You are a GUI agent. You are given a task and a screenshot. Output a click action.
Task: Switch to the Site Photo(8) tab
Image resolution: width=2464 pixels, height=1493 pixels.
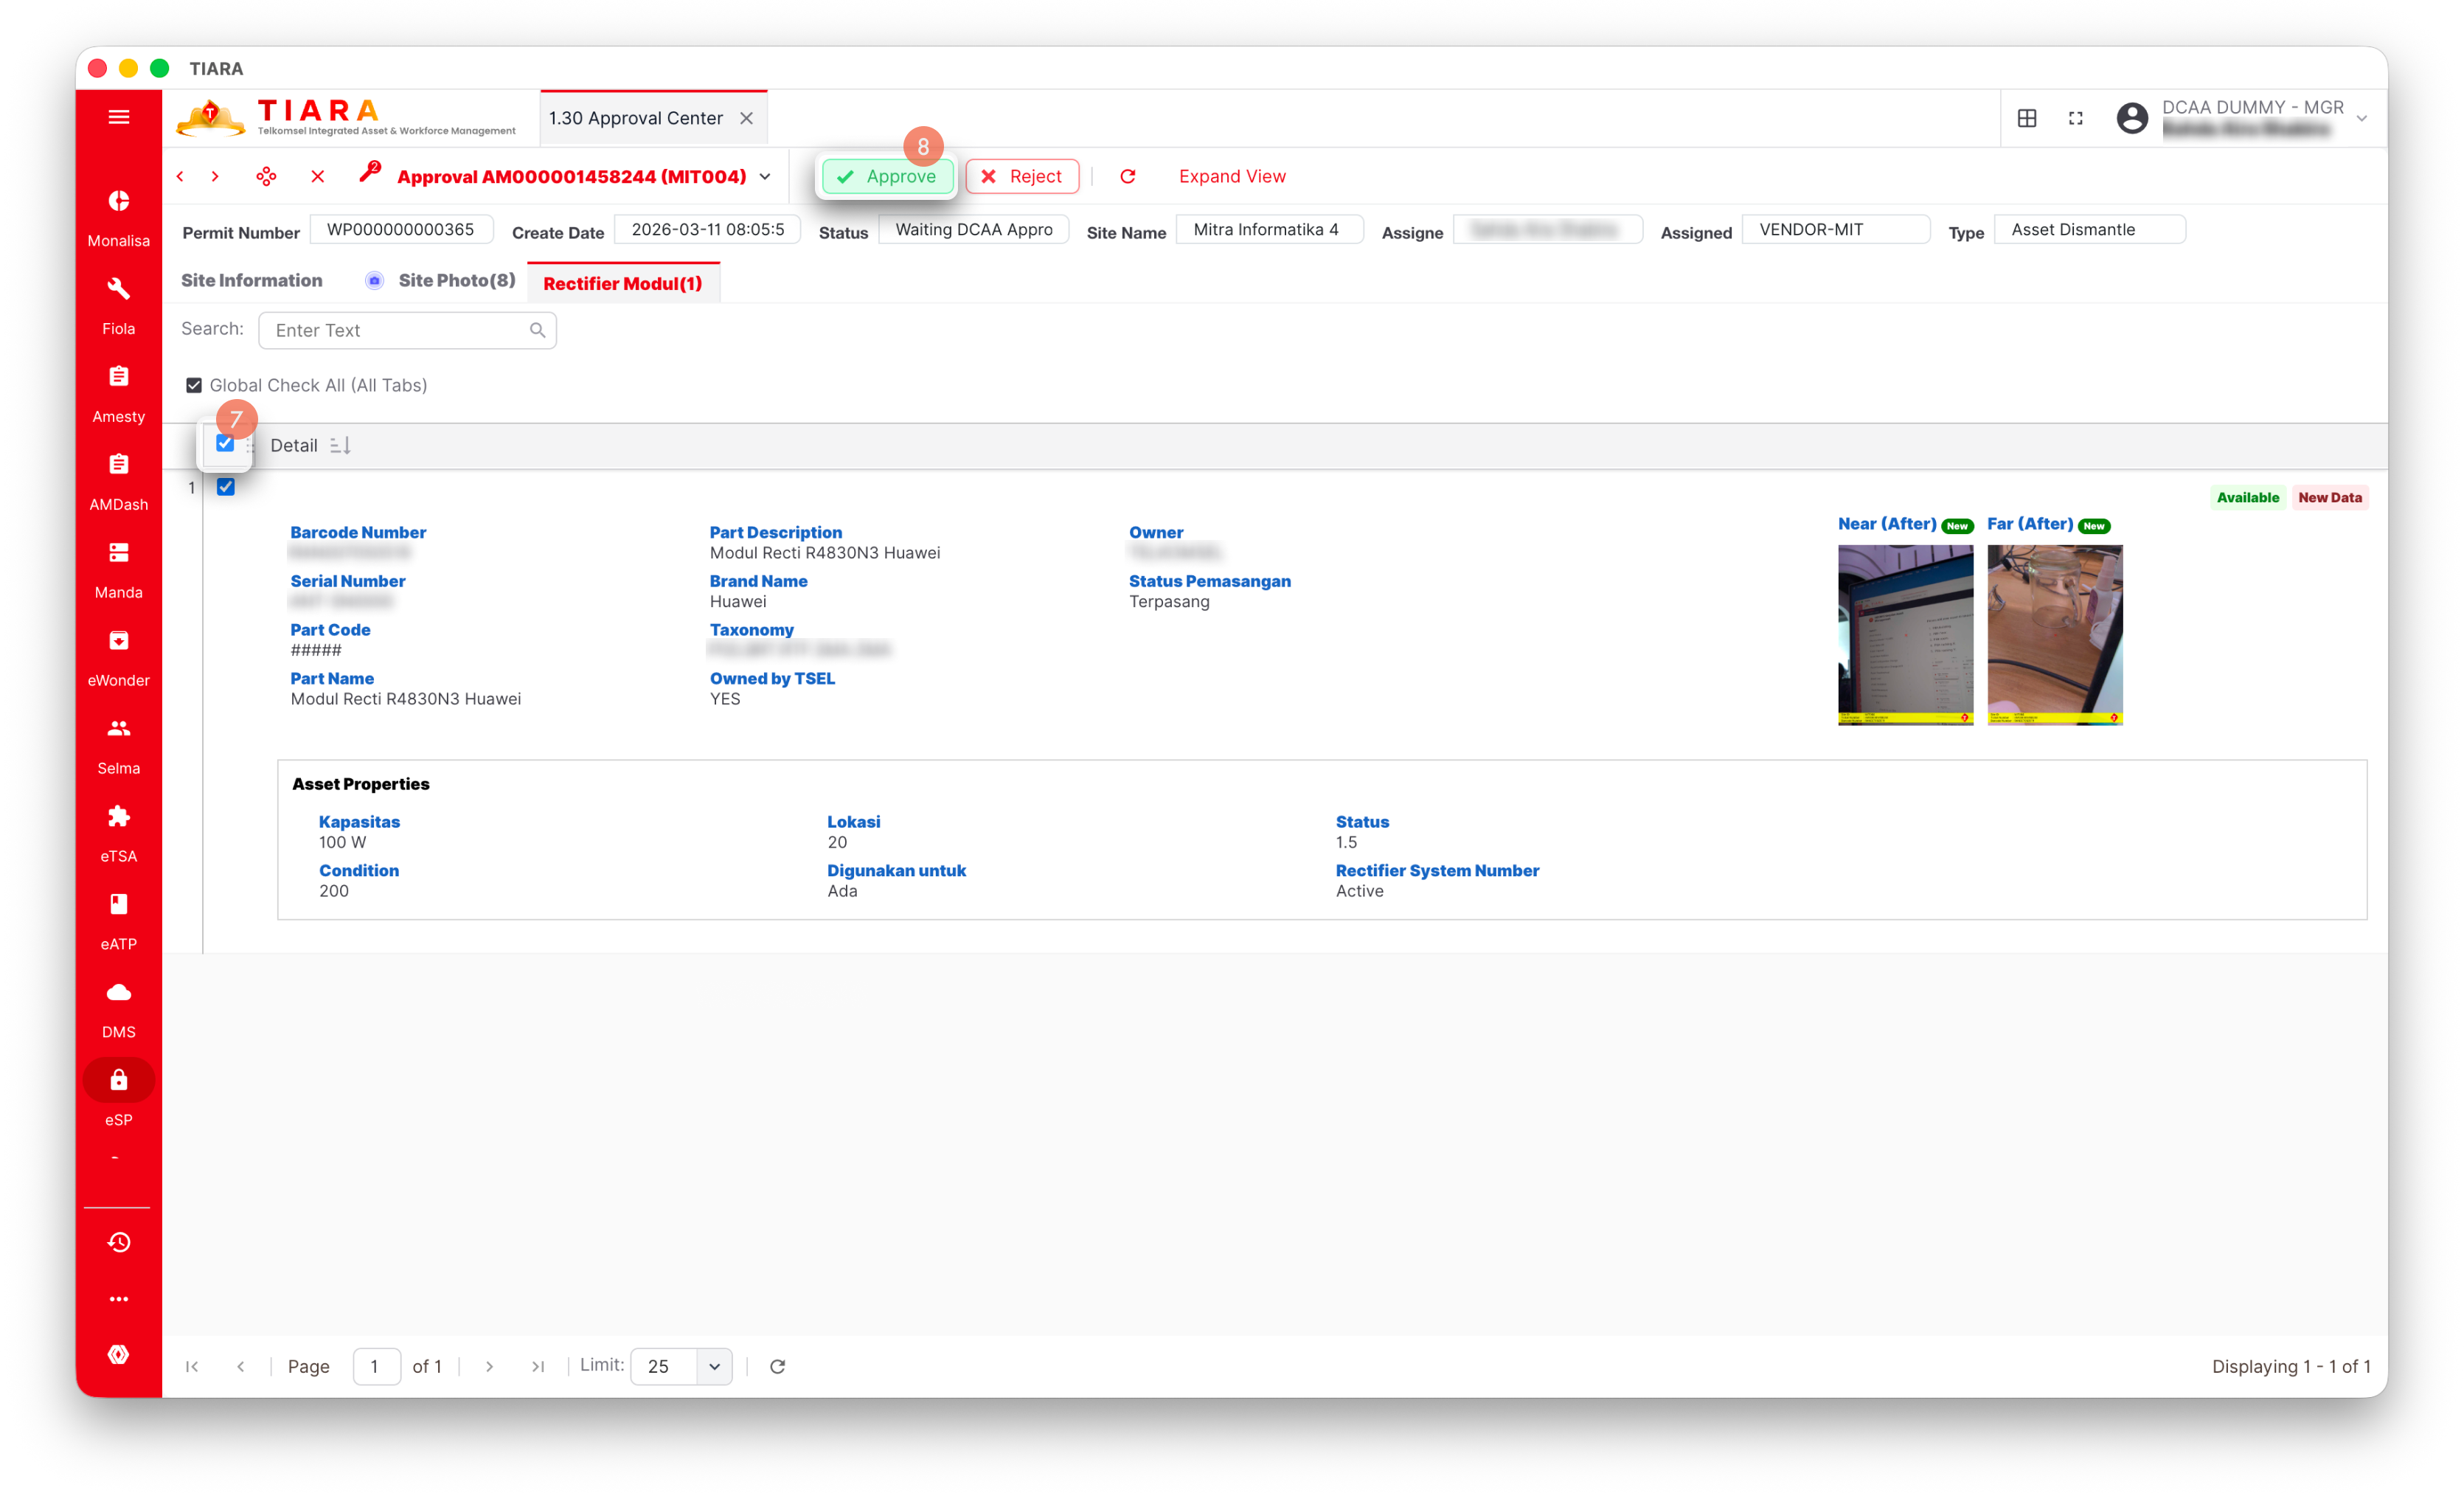pos(456,280)
